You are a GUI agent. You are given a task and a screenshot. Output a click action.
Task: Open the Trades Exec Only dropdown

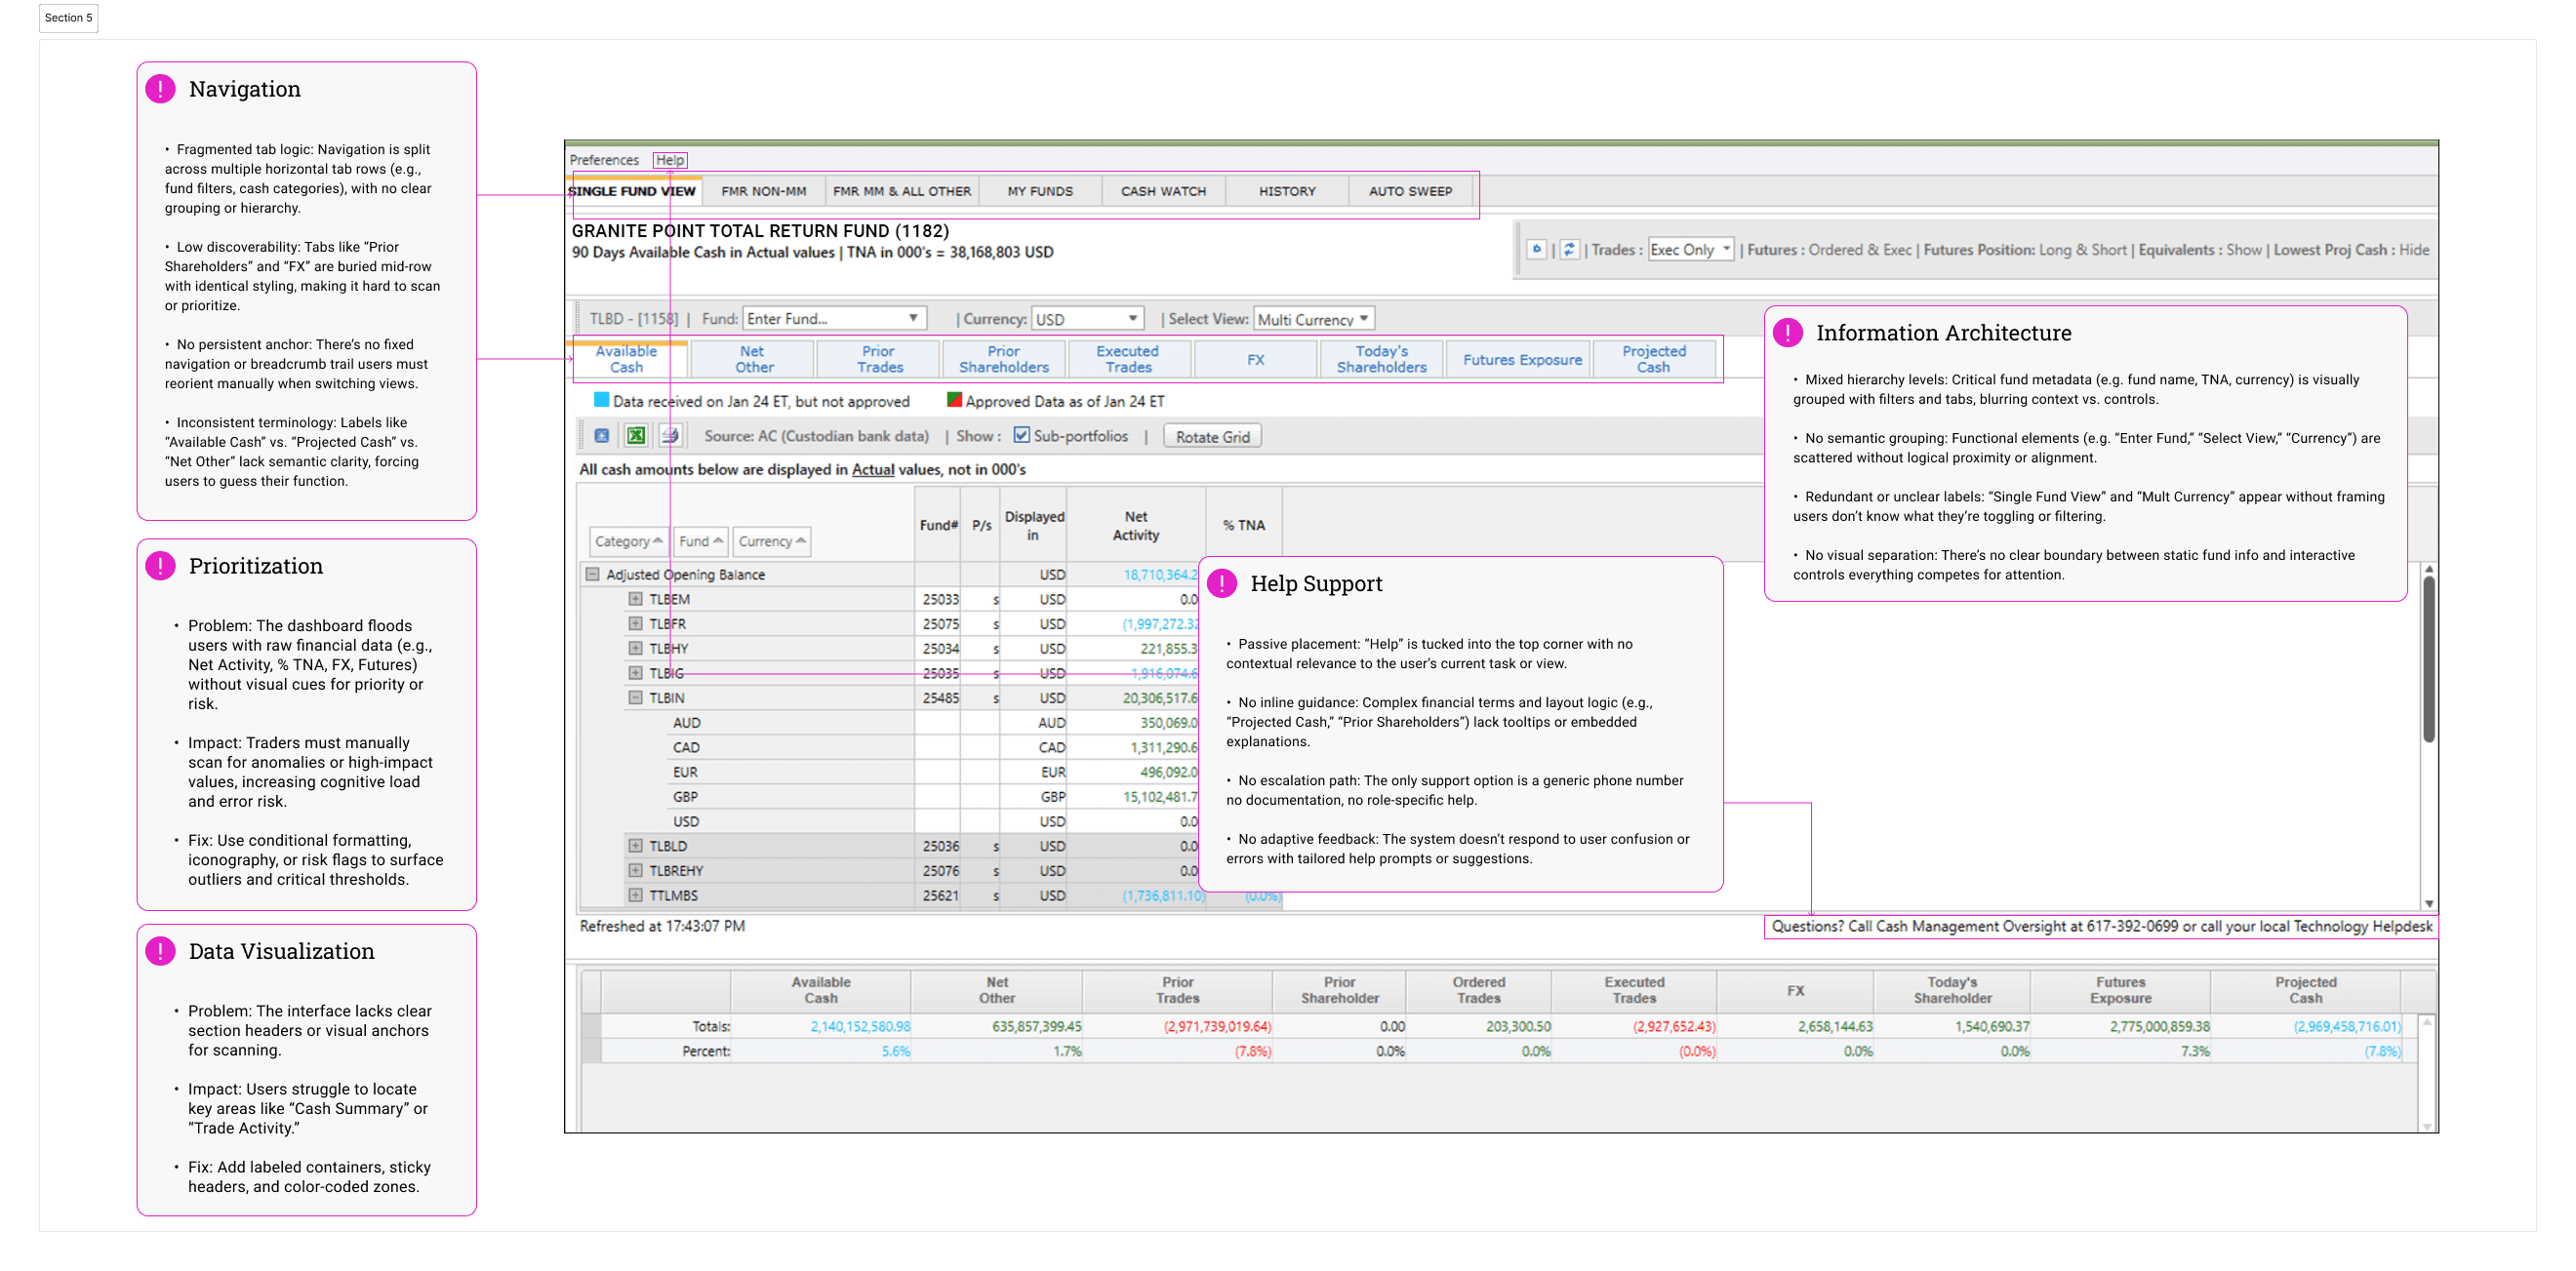[x=1691, y=250]
